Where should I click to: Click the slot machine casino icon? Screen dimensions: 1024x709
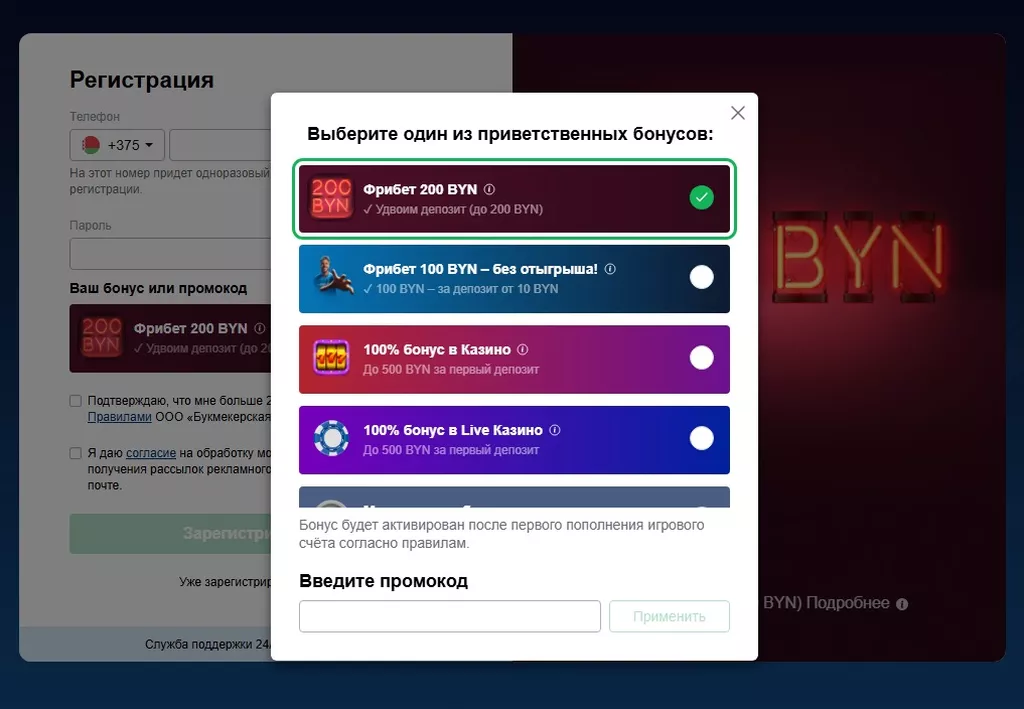[330, 358]
